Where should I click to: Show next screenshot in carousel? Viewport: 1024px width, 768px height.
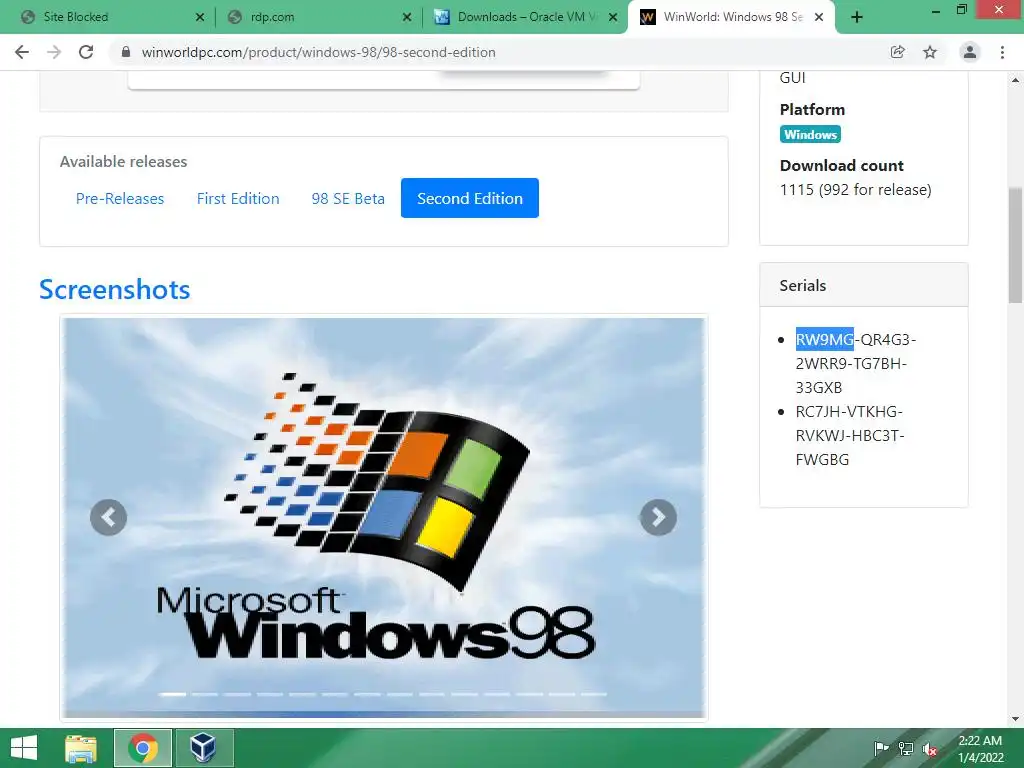tap(658, 517)
